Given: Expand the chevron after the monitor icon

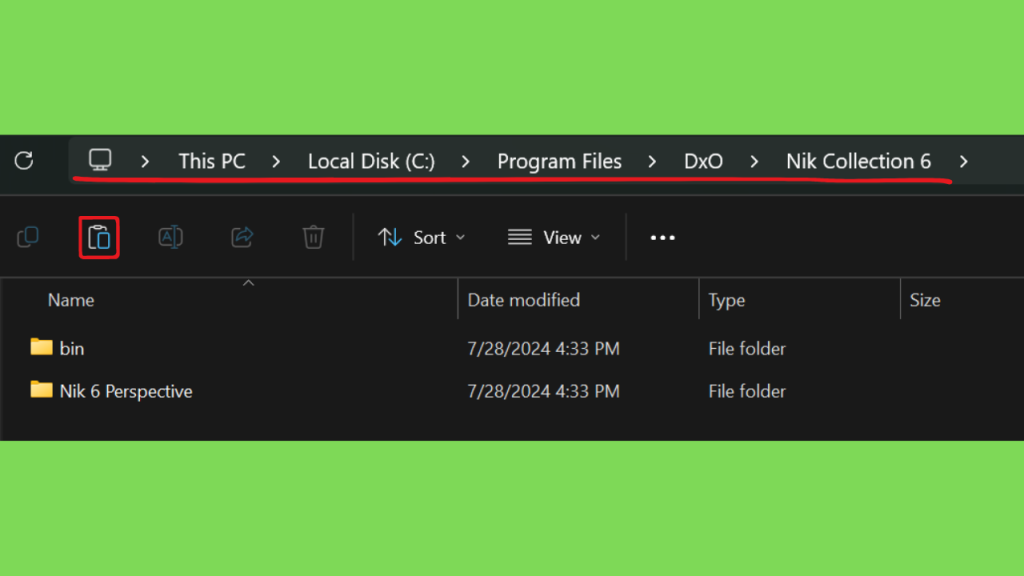Looking at the screenshot, I should [x=145, y=161].
